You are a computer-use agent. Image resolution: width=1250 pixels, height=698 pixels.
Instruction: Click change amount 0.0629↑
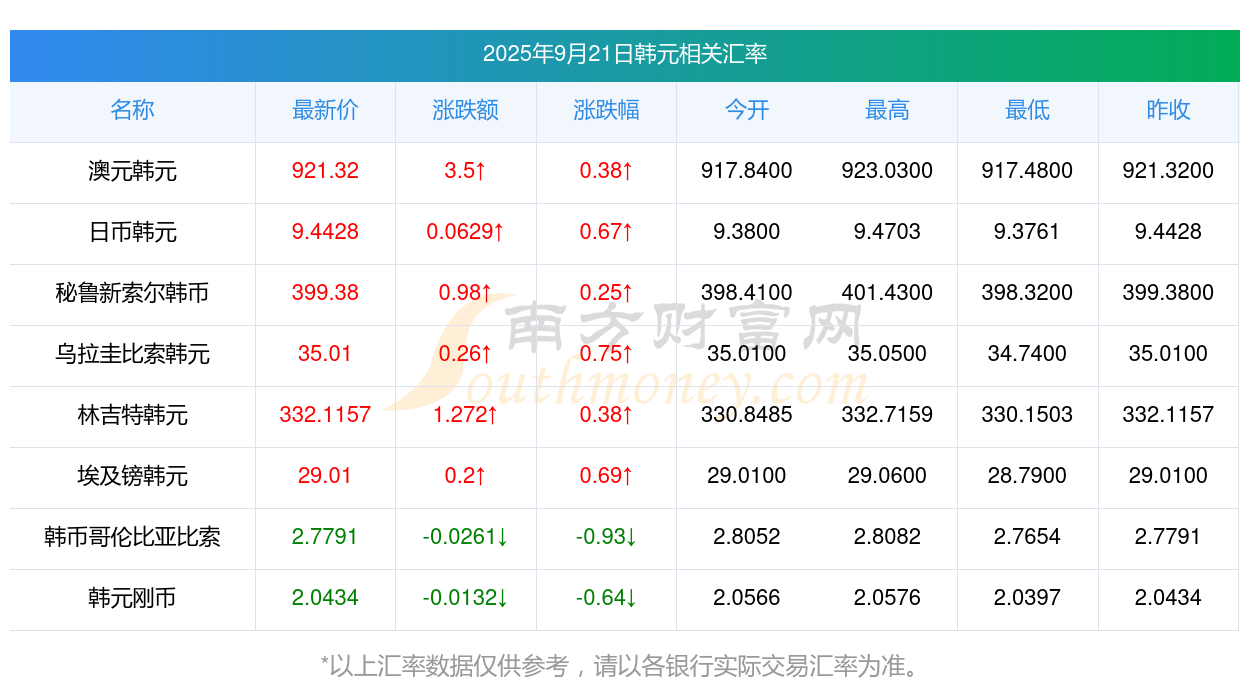coord(466,232)
